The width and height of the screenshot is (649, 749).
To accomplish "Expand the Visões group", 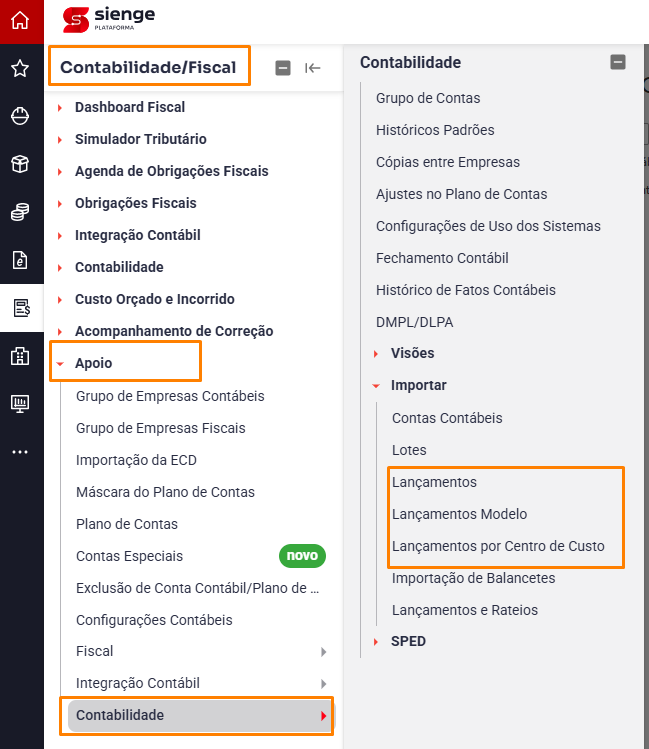I will [x=413, y=353].
